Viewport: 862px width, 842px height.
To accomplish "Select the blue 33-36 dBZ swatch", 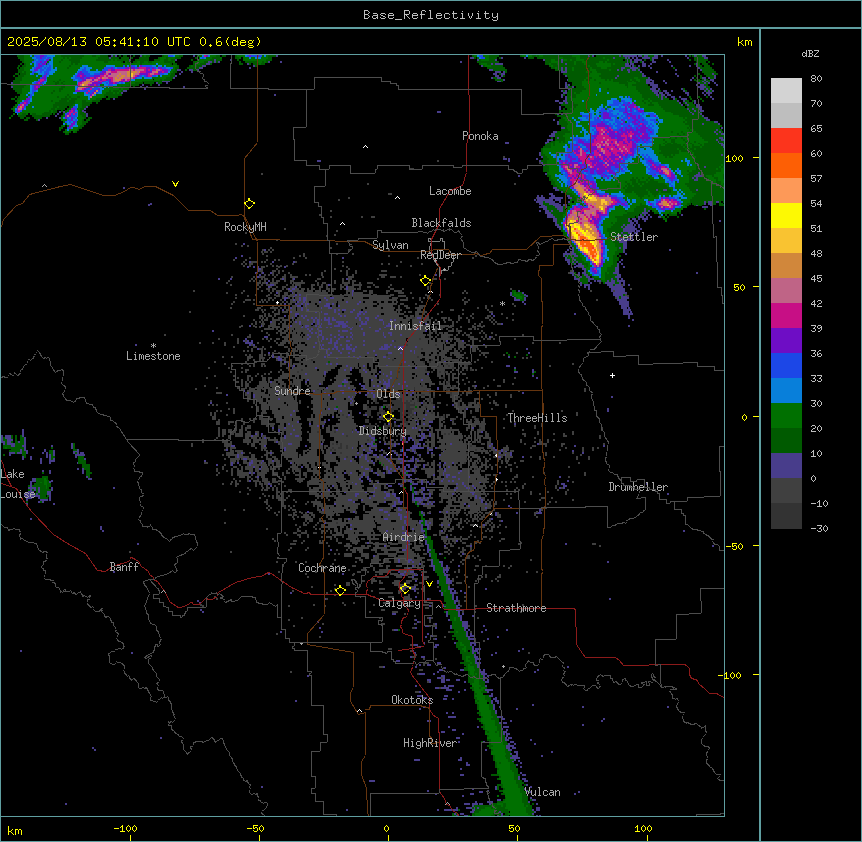I will [x=786, y=366].
